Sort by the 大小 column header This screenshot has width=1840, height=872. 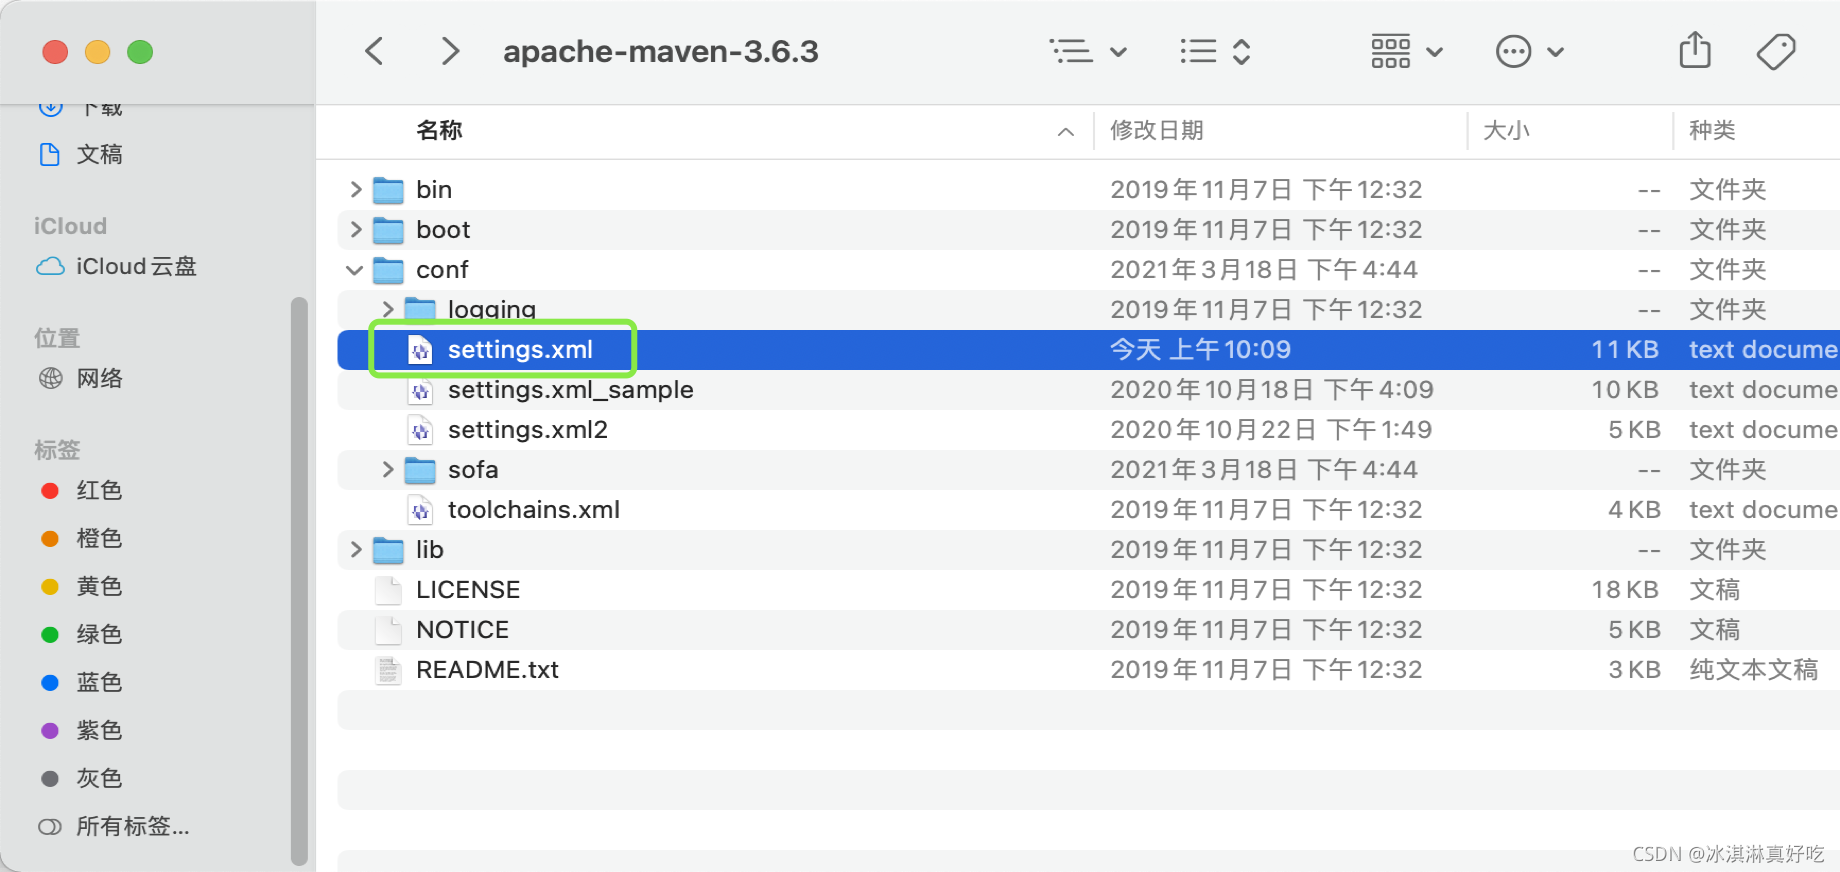(x=1506, y=130)
